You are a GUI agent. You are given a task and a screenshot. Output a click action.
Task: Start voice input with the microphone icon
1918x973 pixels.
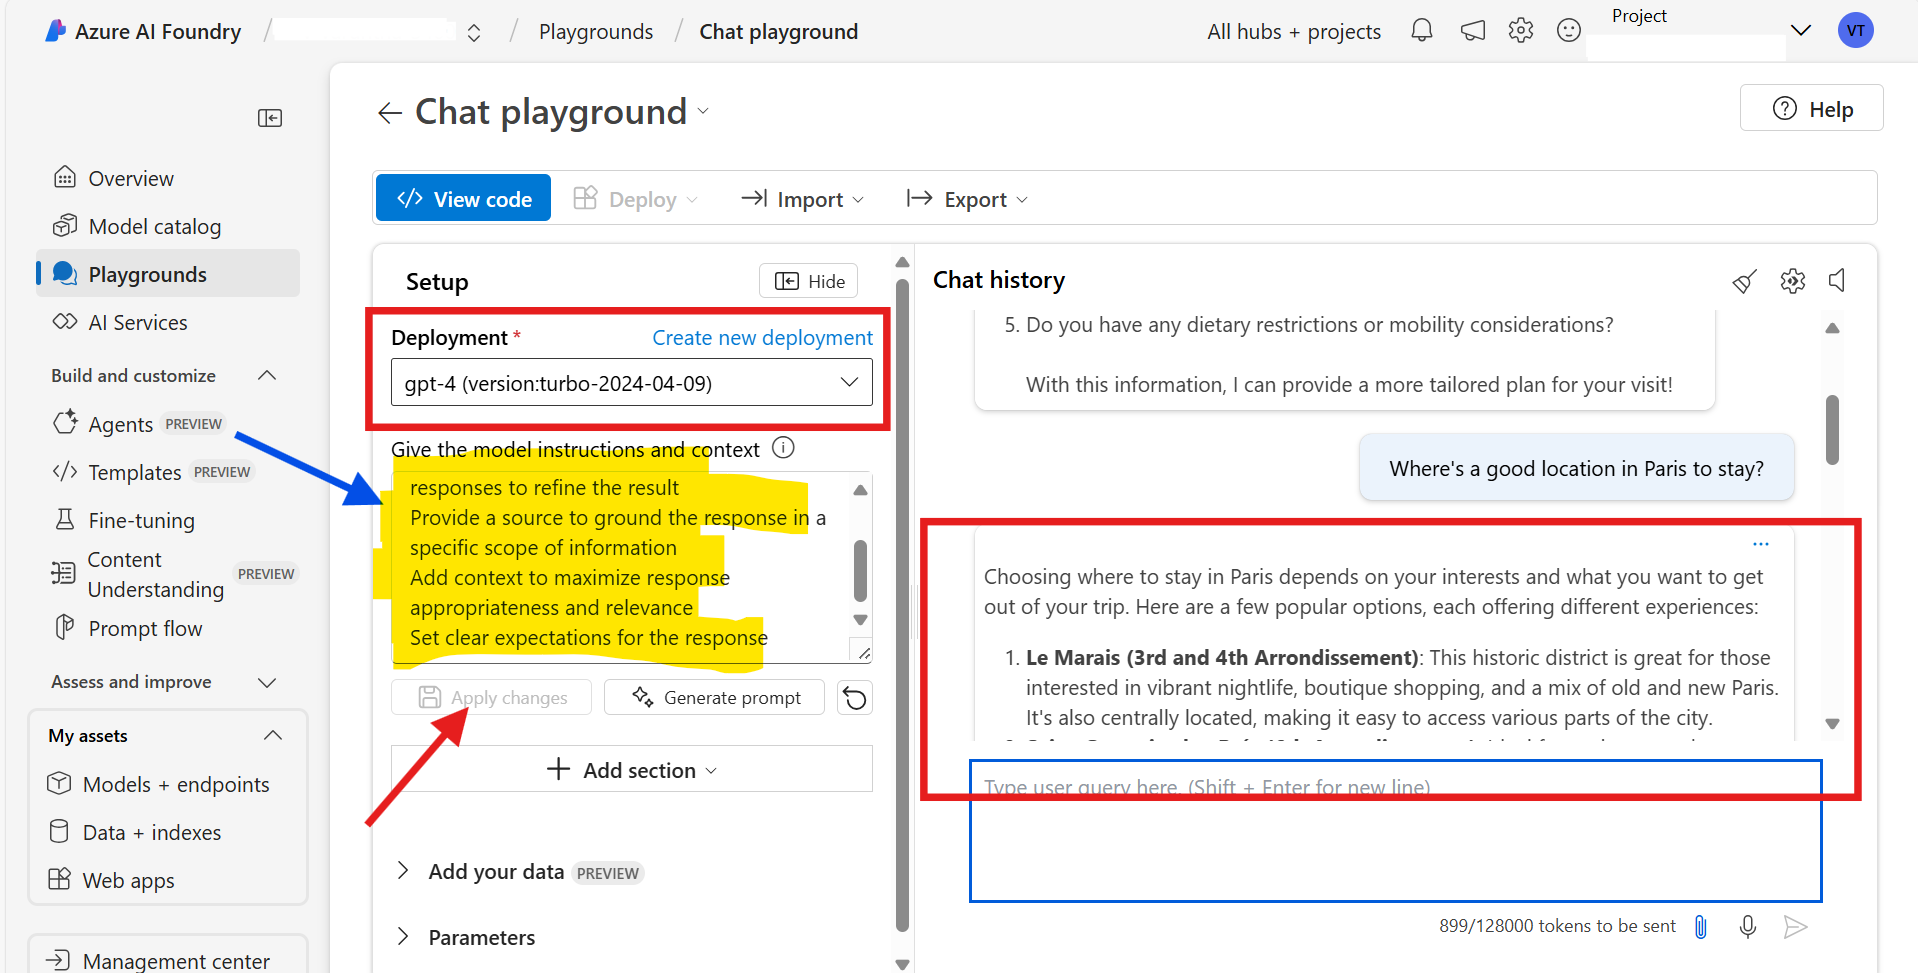tap(1748, 927)
